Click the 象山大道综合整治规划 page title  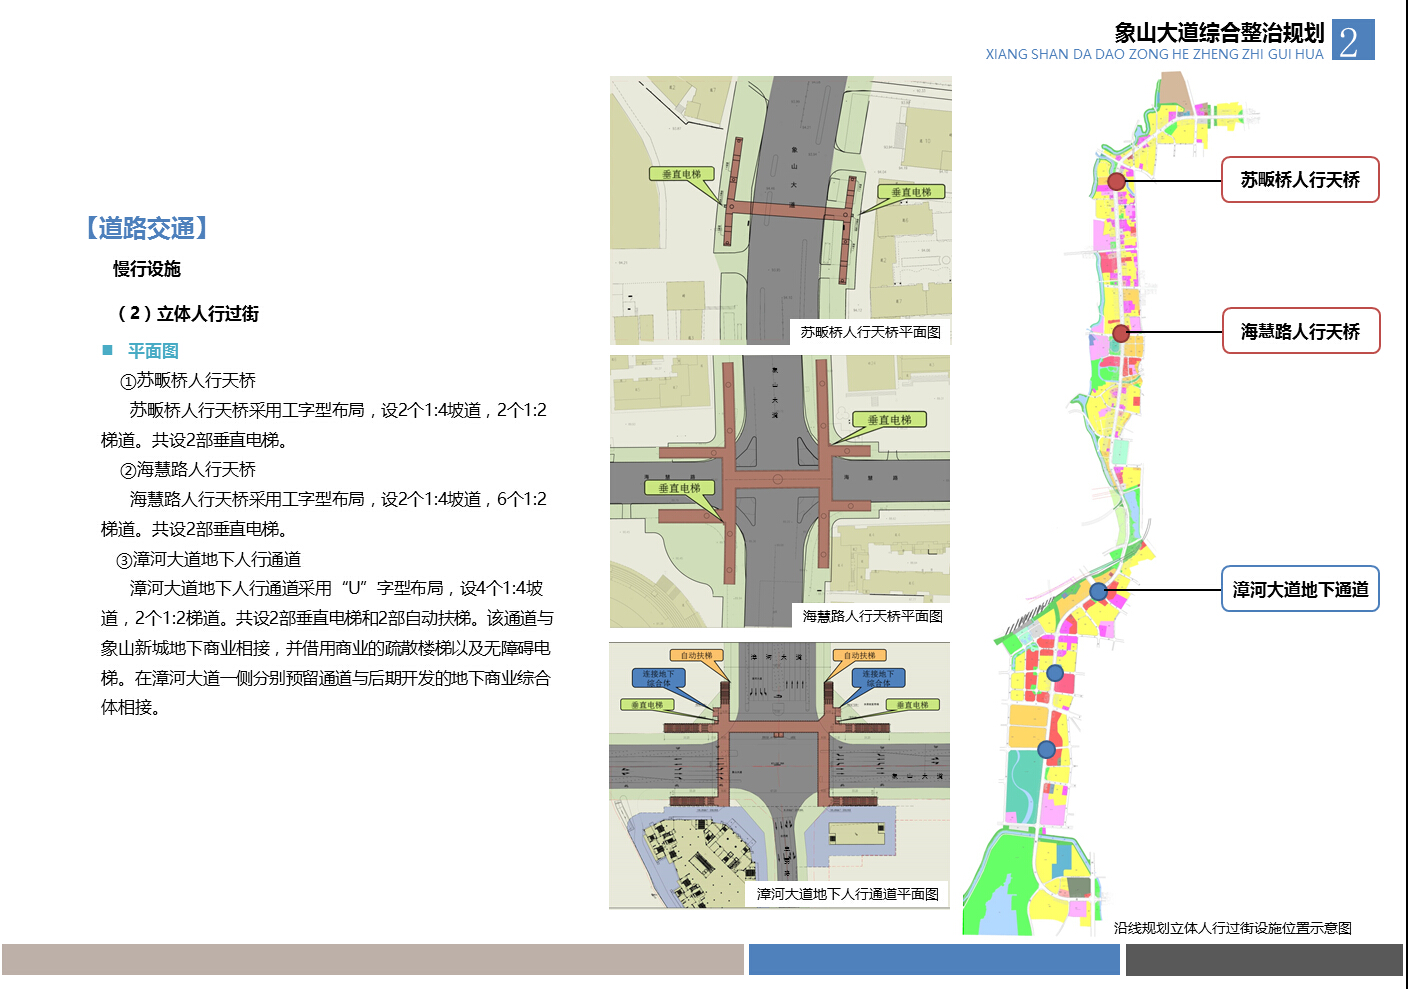1218,33
